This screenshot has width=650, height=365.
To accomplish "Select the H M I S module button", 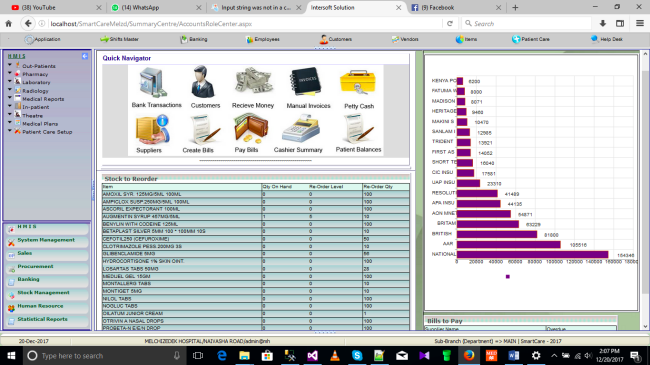I will pos(47,228).
